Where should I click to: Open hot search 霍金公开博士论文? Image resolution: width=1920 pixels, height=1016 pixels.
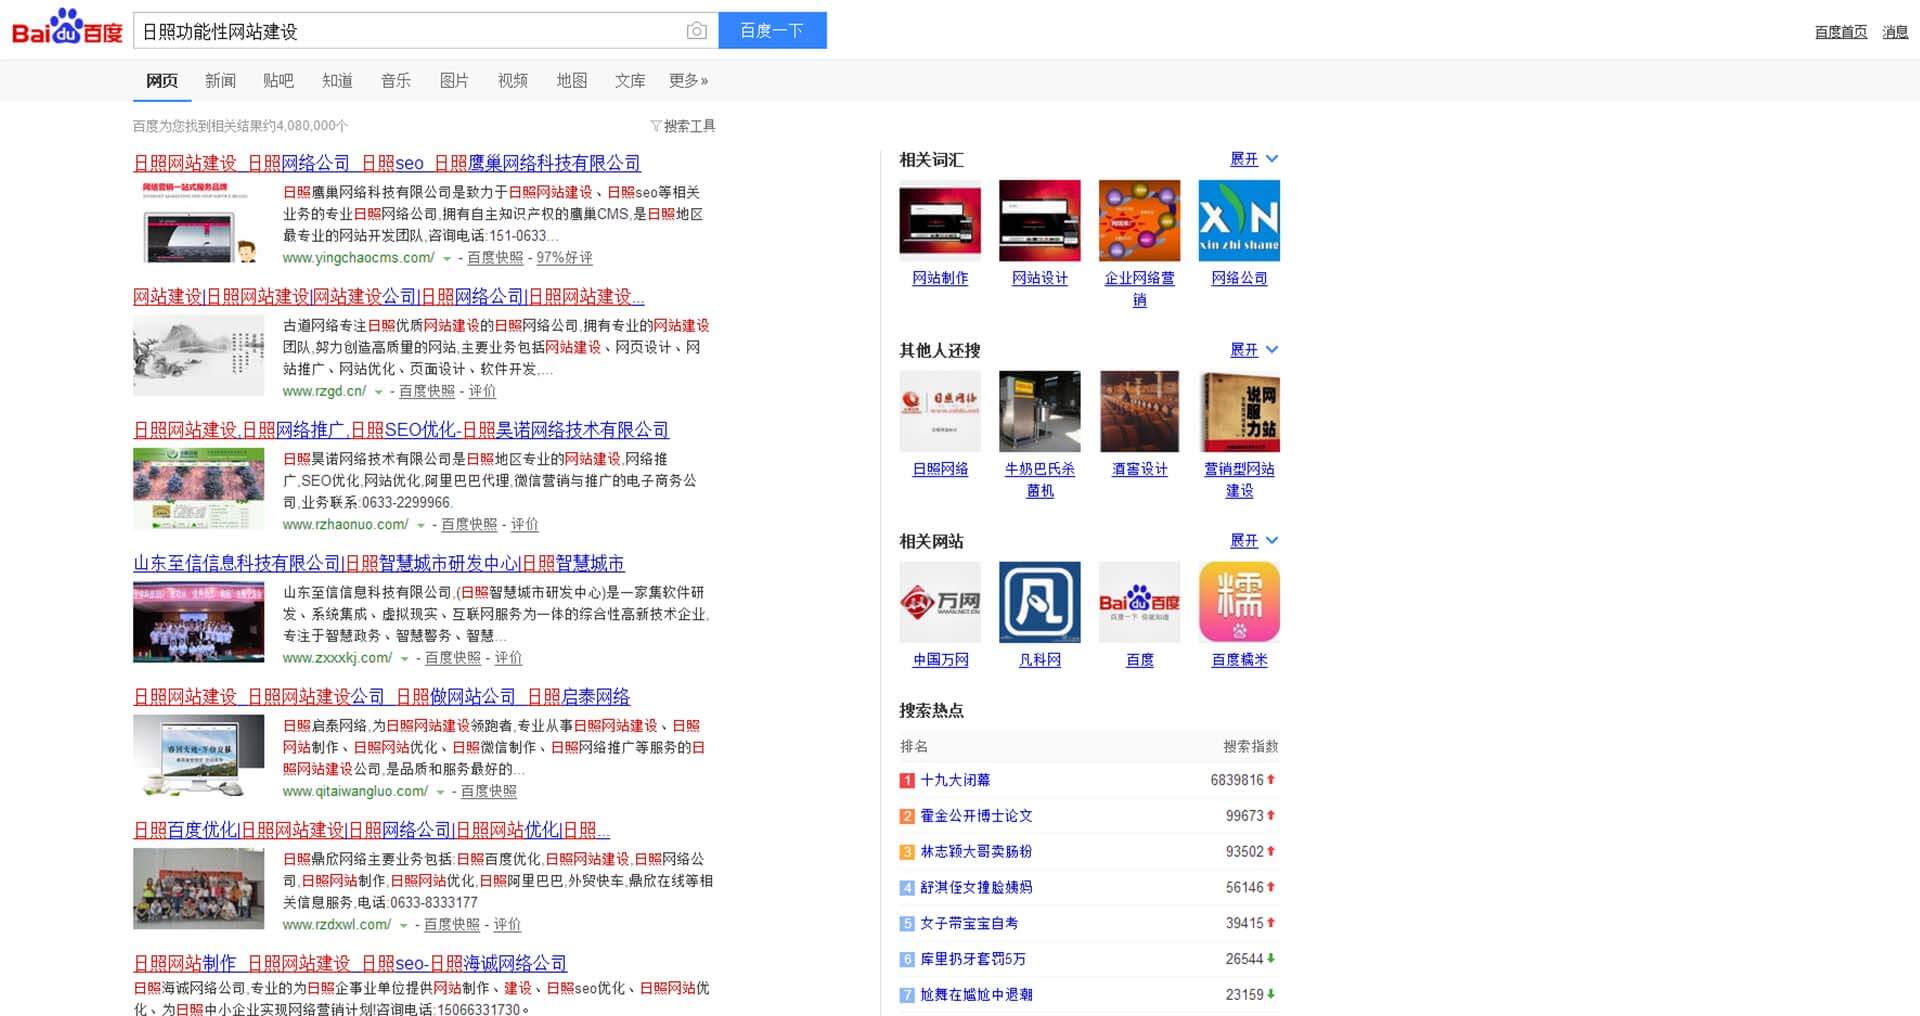[x=976, y=816]
